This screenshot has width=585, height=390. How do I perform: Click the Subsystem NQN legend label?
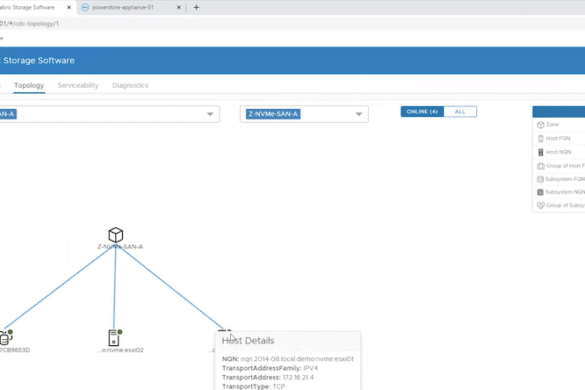point(565,192)
